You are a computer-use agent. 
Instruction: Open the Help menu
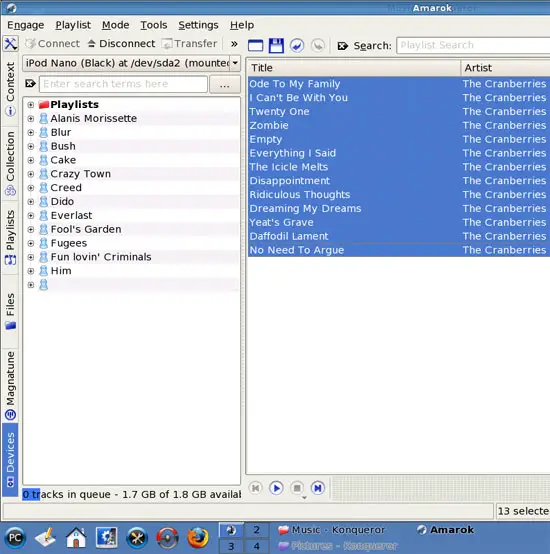pos(242,25)
